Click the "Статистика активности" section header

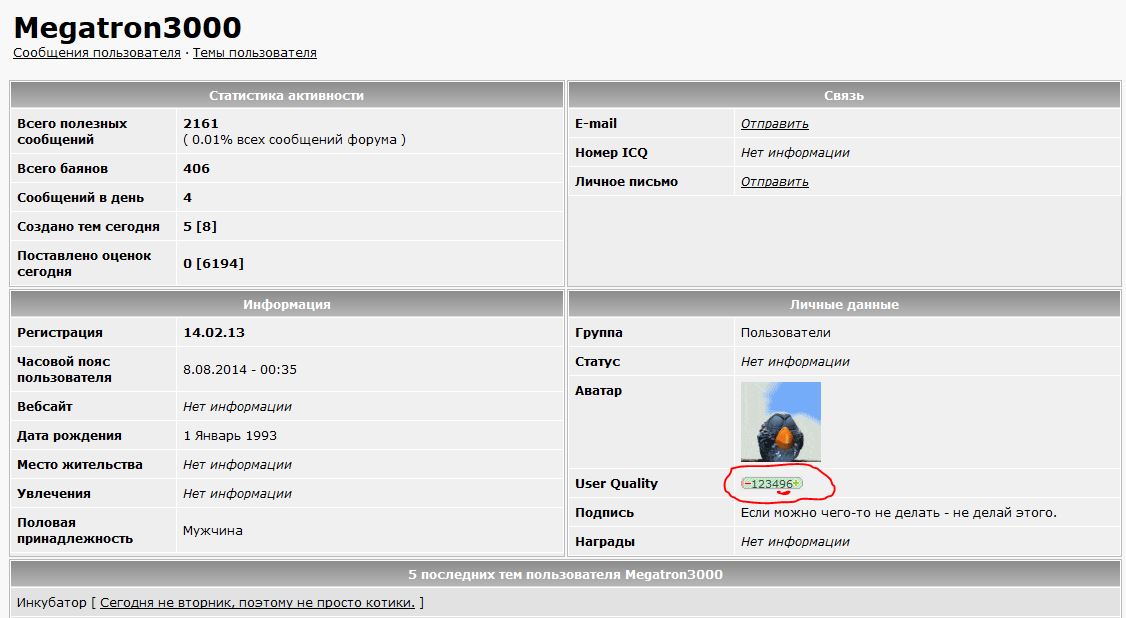click(286, 95)
